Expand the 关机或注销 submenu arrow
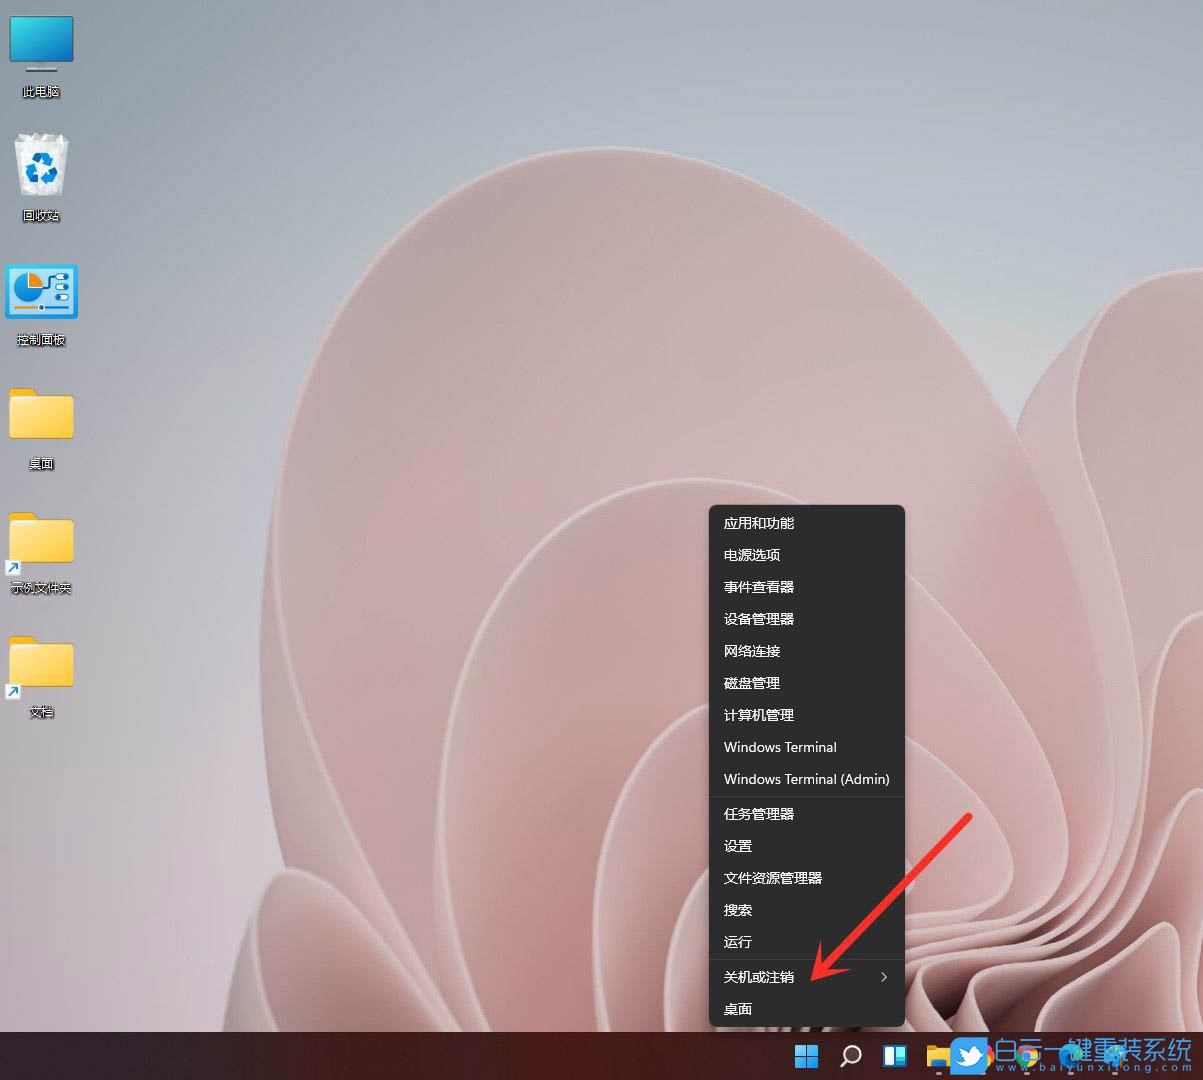This screenshot has width=1203, height=1080. (884, 977)
